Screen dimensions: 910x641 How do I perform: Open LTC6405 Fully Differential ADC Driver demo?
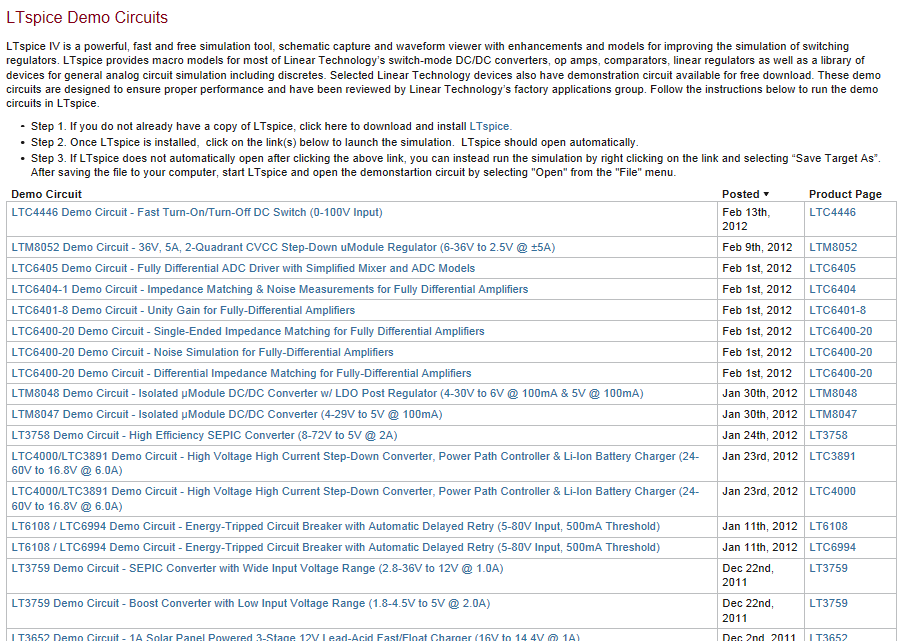[243, 268]
